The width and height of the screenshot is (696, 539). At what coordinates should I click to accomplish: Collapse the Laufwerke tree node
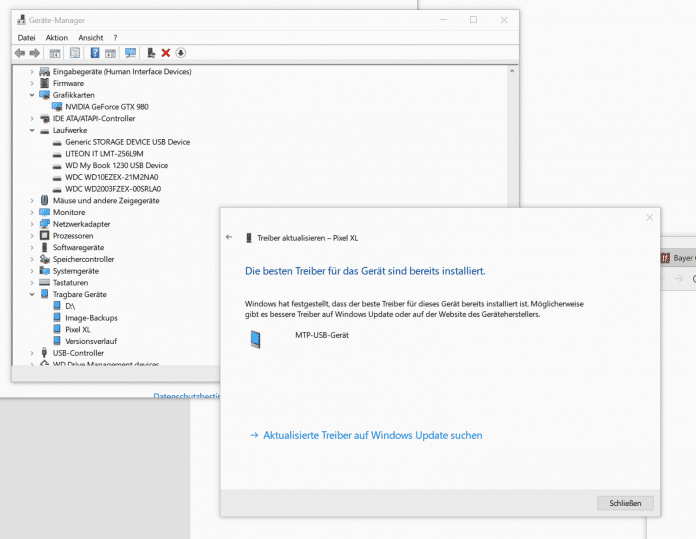[x=32, y=130]
